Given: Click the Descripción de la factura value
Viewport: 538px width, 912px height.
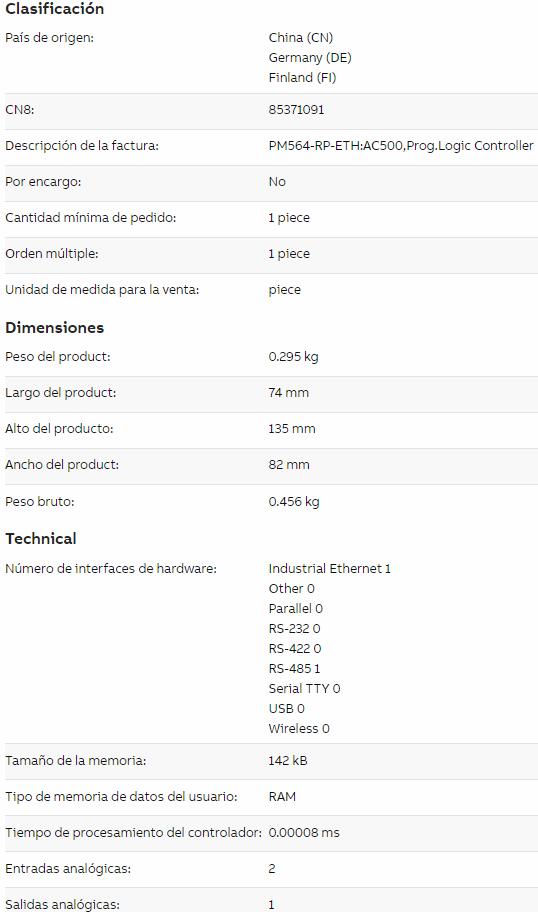Looking at the screenshot, I should (401, 146).
